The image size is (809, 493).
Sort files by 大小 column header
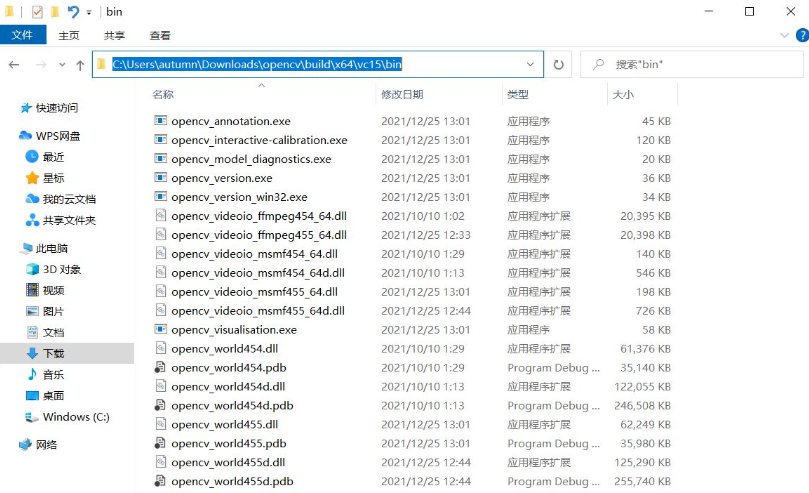(x=622, y=94)
